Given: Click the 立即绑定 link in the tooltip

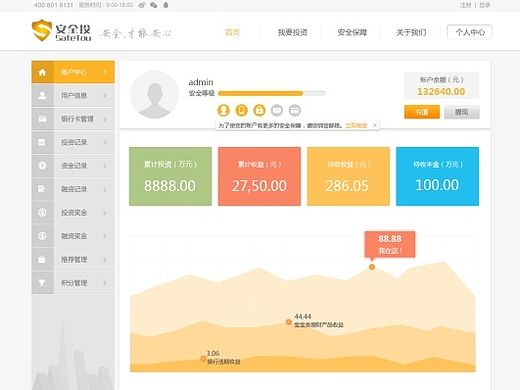Looking at the screenshot, I should pyautogui.click(x=356, y=125).
